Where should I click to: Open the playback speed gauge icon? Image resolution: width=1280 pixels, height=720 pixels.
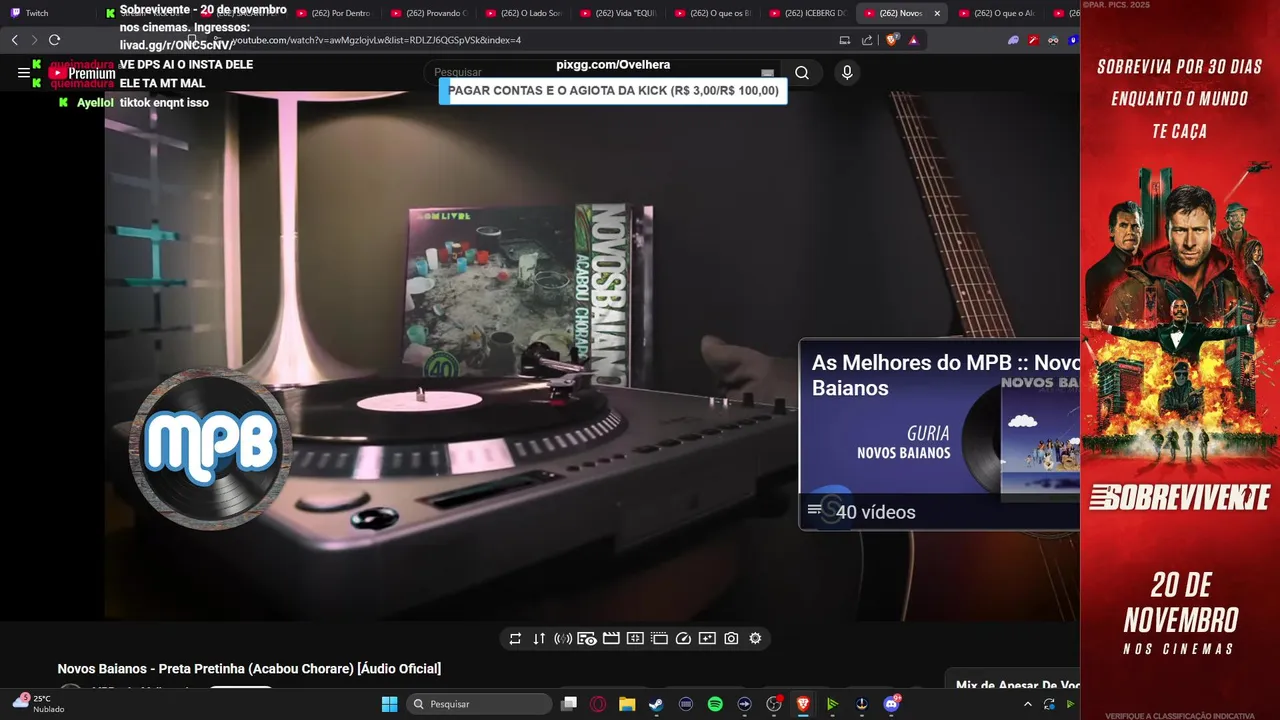click(x=683, y=639)
